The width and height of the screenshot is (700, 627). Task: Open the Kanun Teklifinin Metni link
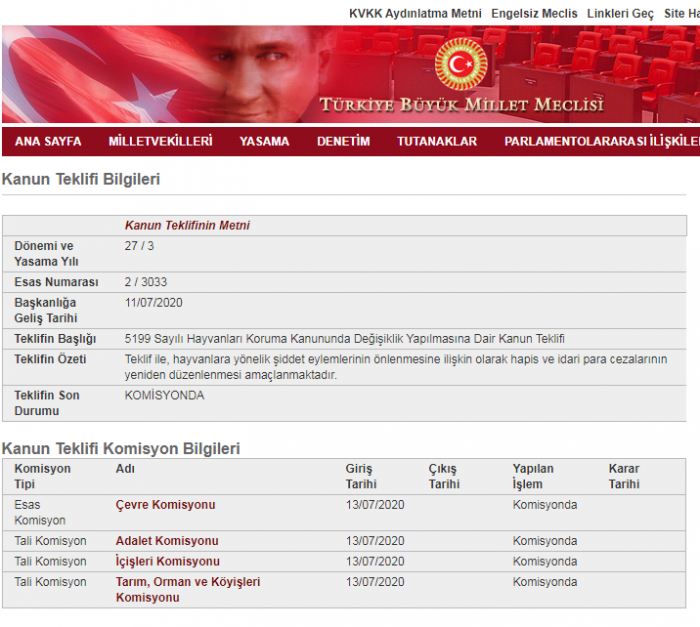187,225
